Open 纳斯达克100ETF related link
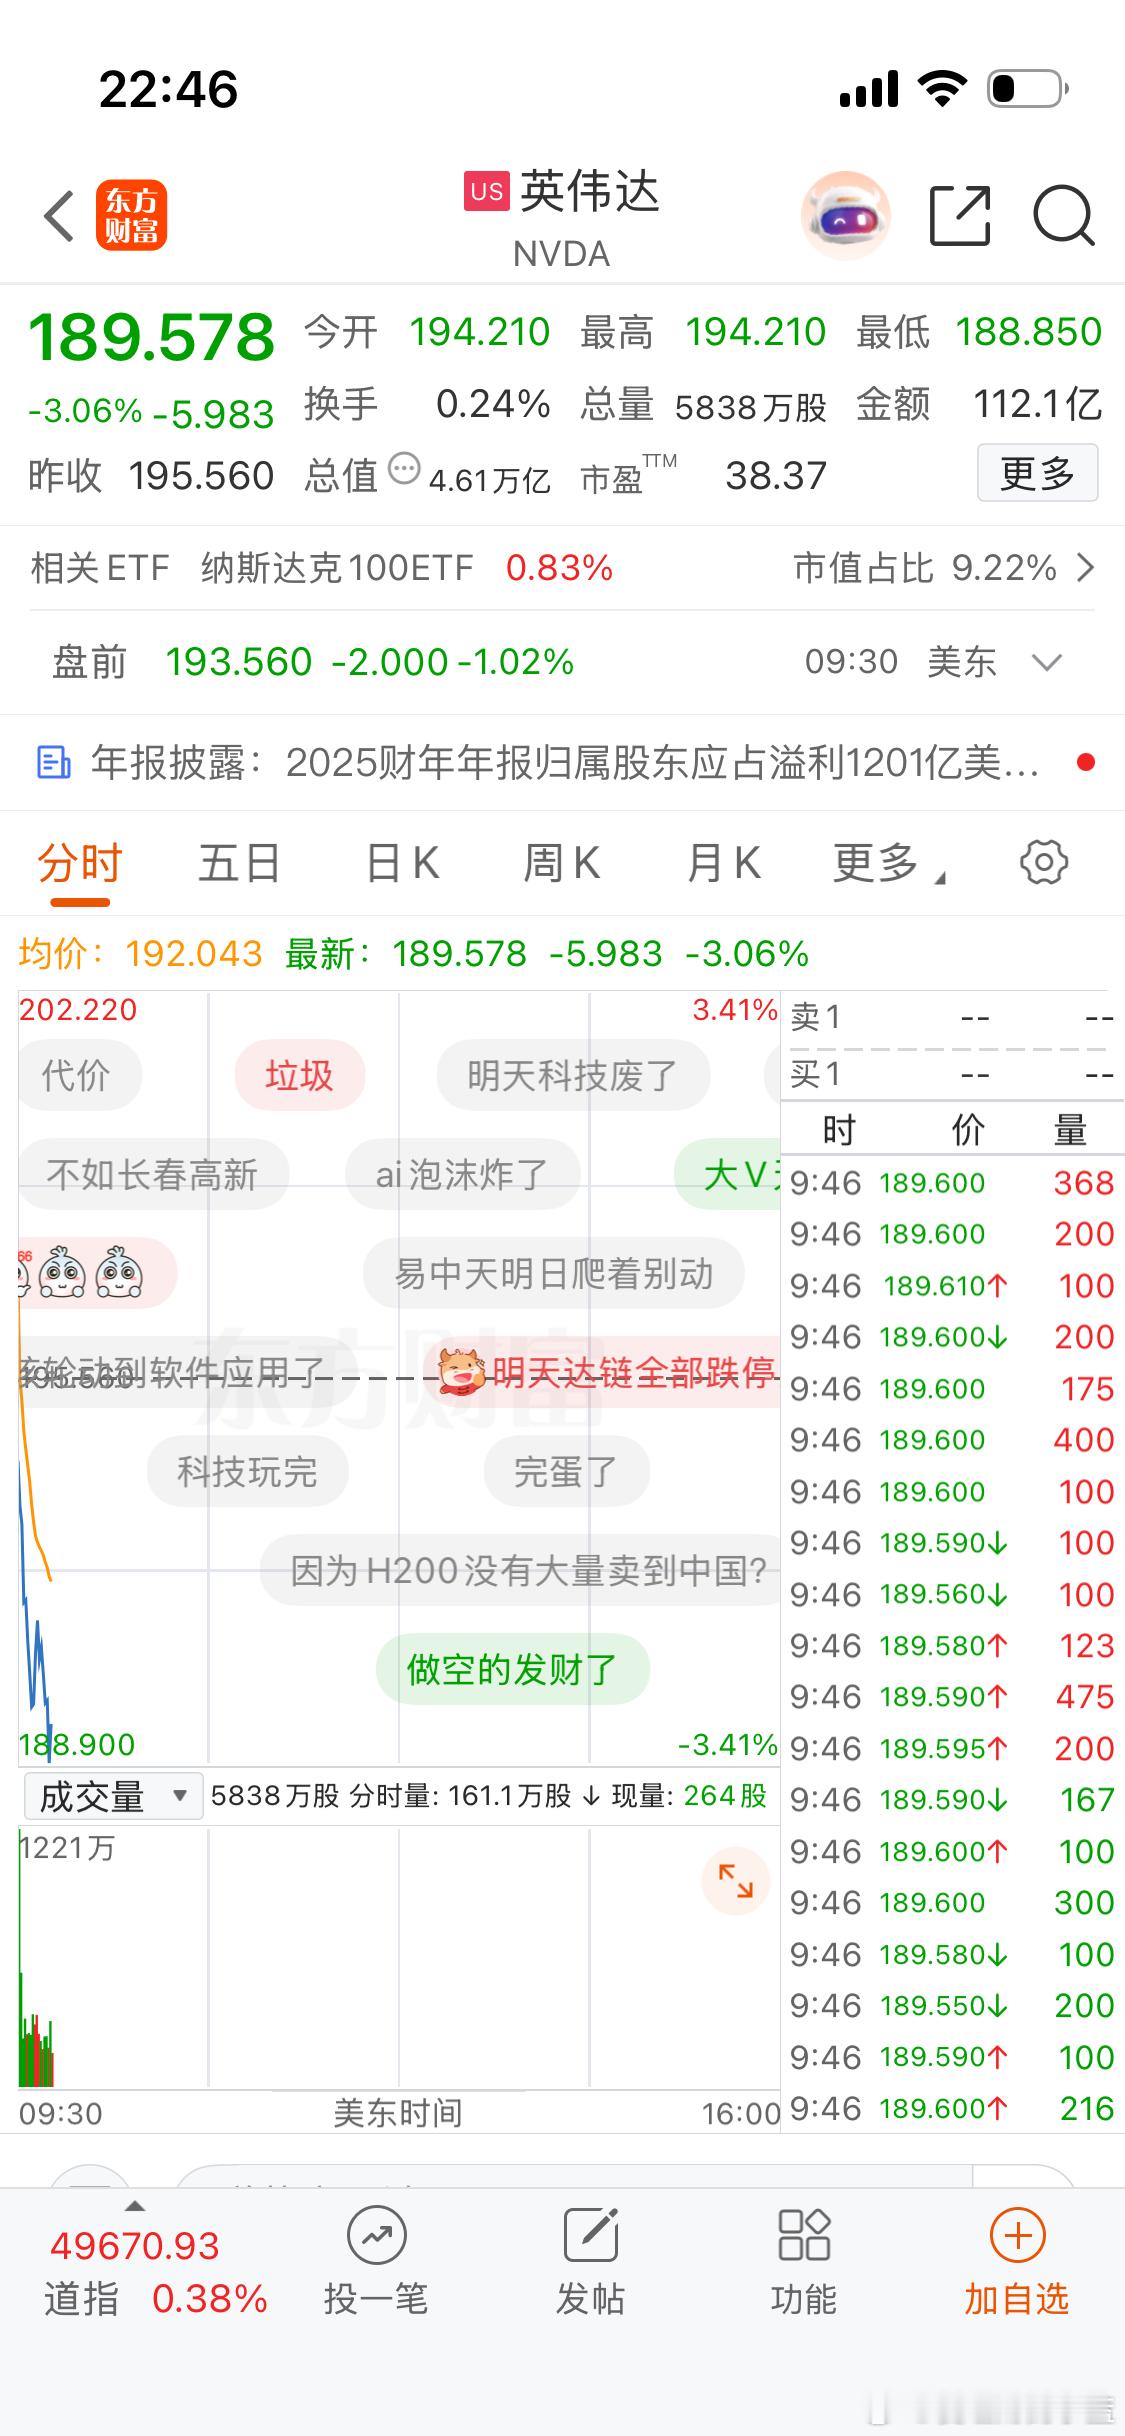 336,568
